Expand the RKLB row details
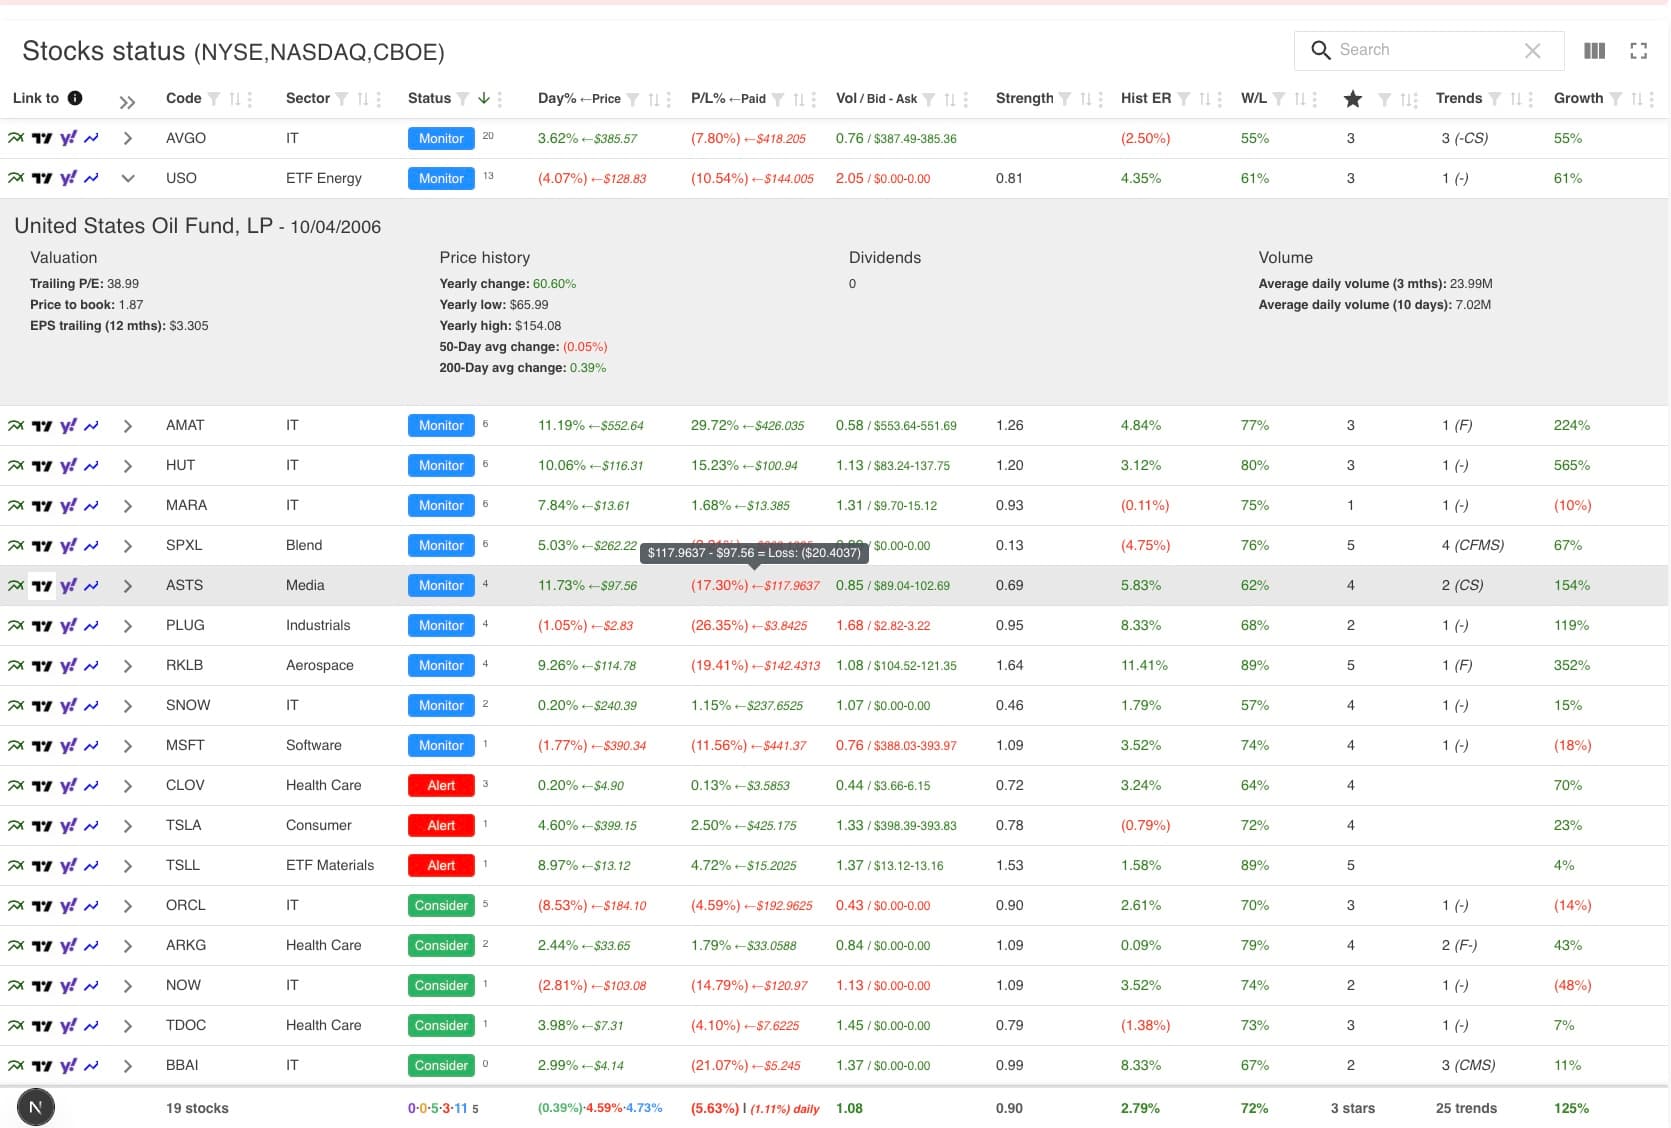 click(128, 666)
